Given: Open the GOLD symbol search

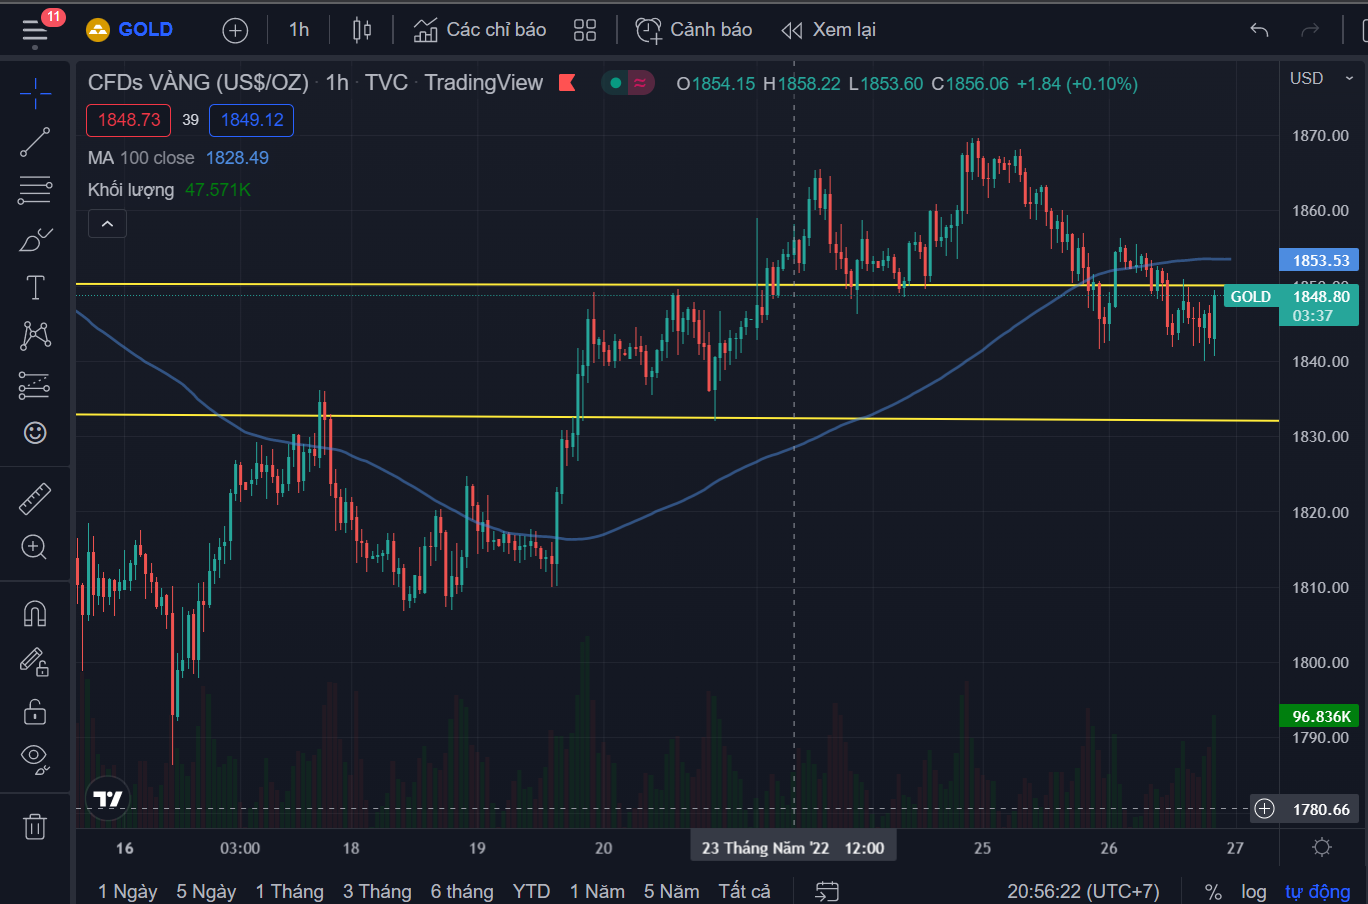Looking at the screenshot, I should click(130, 30).
